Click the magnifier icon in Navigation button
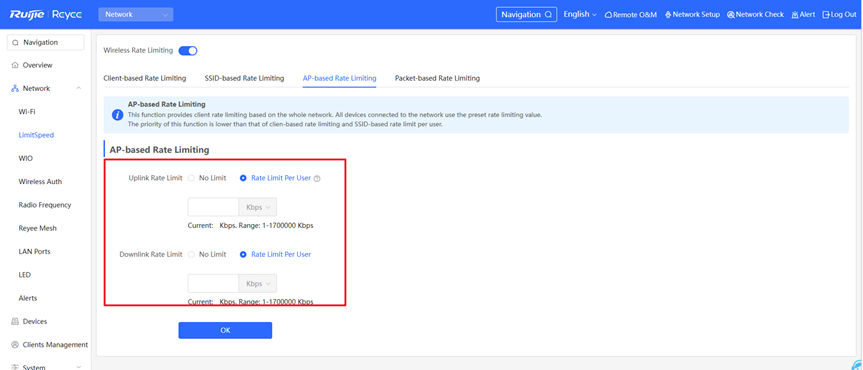Viewport: 863px width, 370px height. pyautogui.click(x=548, y=15)
